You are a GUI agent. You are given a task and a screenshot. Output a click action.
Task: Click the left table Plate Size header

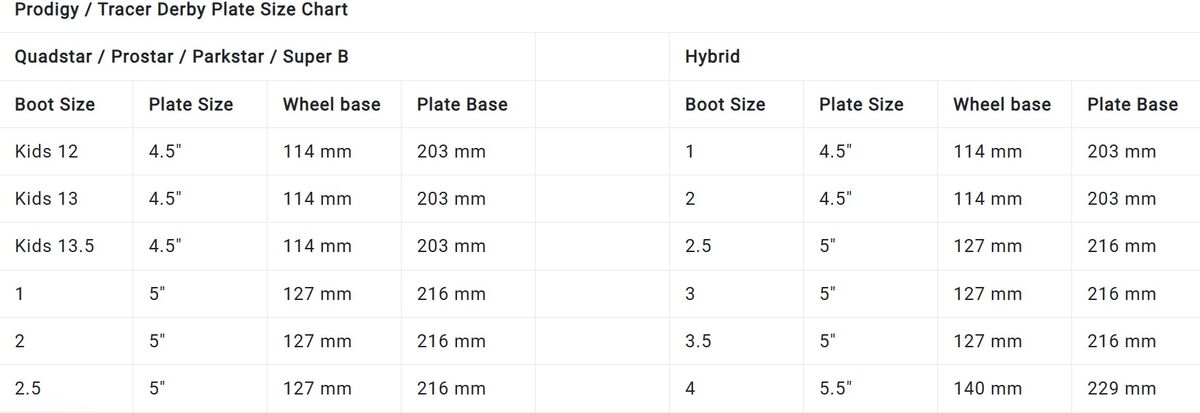(x=190, y=104)
